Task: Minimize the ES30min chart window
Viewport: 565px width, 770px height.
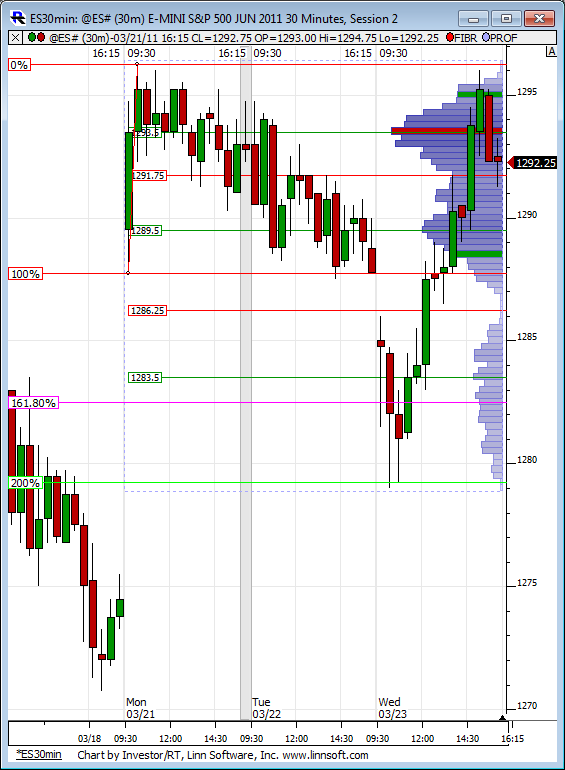Action: point(474,19)
